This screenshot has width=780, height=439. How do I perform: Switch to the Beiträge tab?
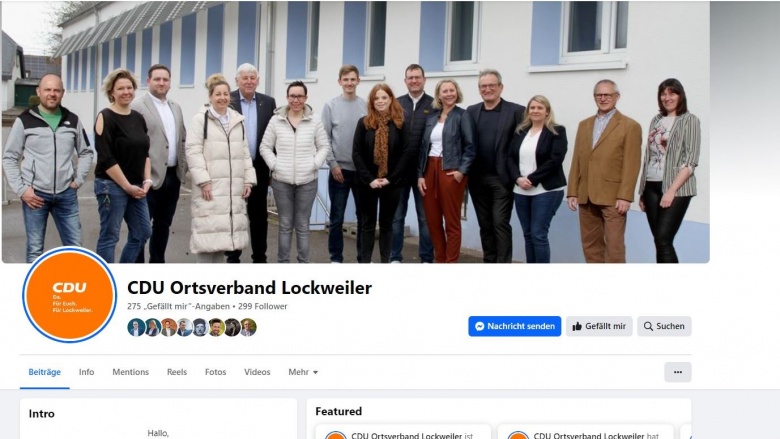tap(44, 372)
